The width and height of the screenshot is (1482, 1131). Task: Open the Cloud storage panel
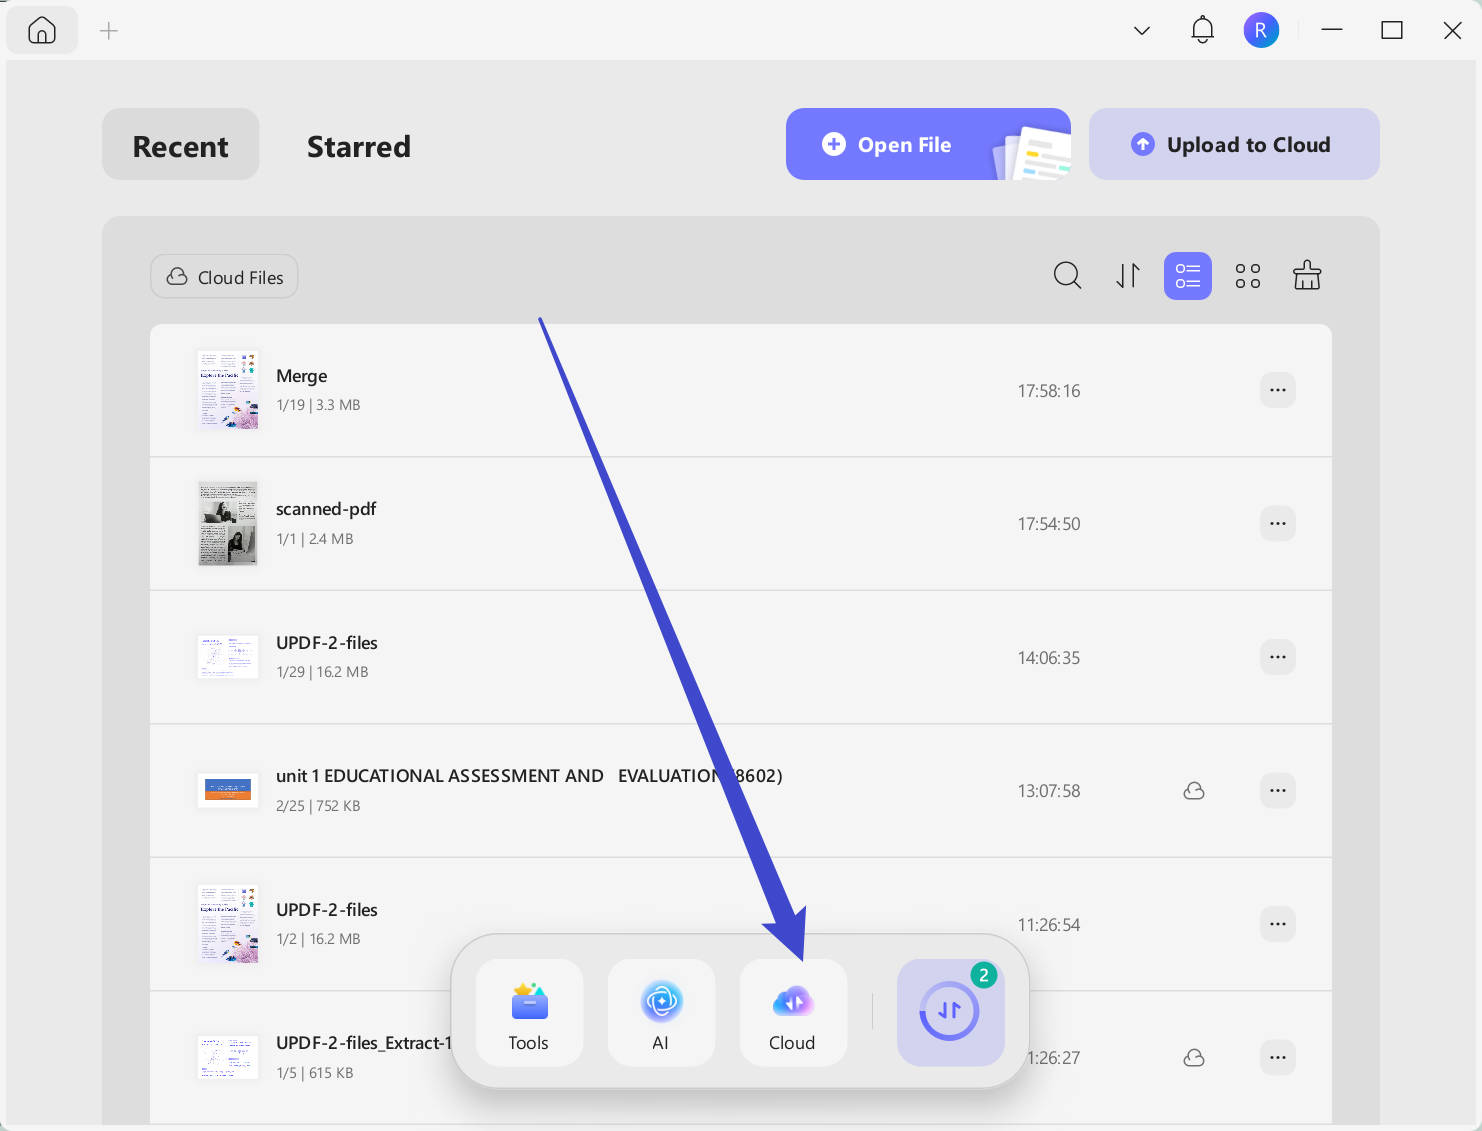click(x=793, y=1012)
